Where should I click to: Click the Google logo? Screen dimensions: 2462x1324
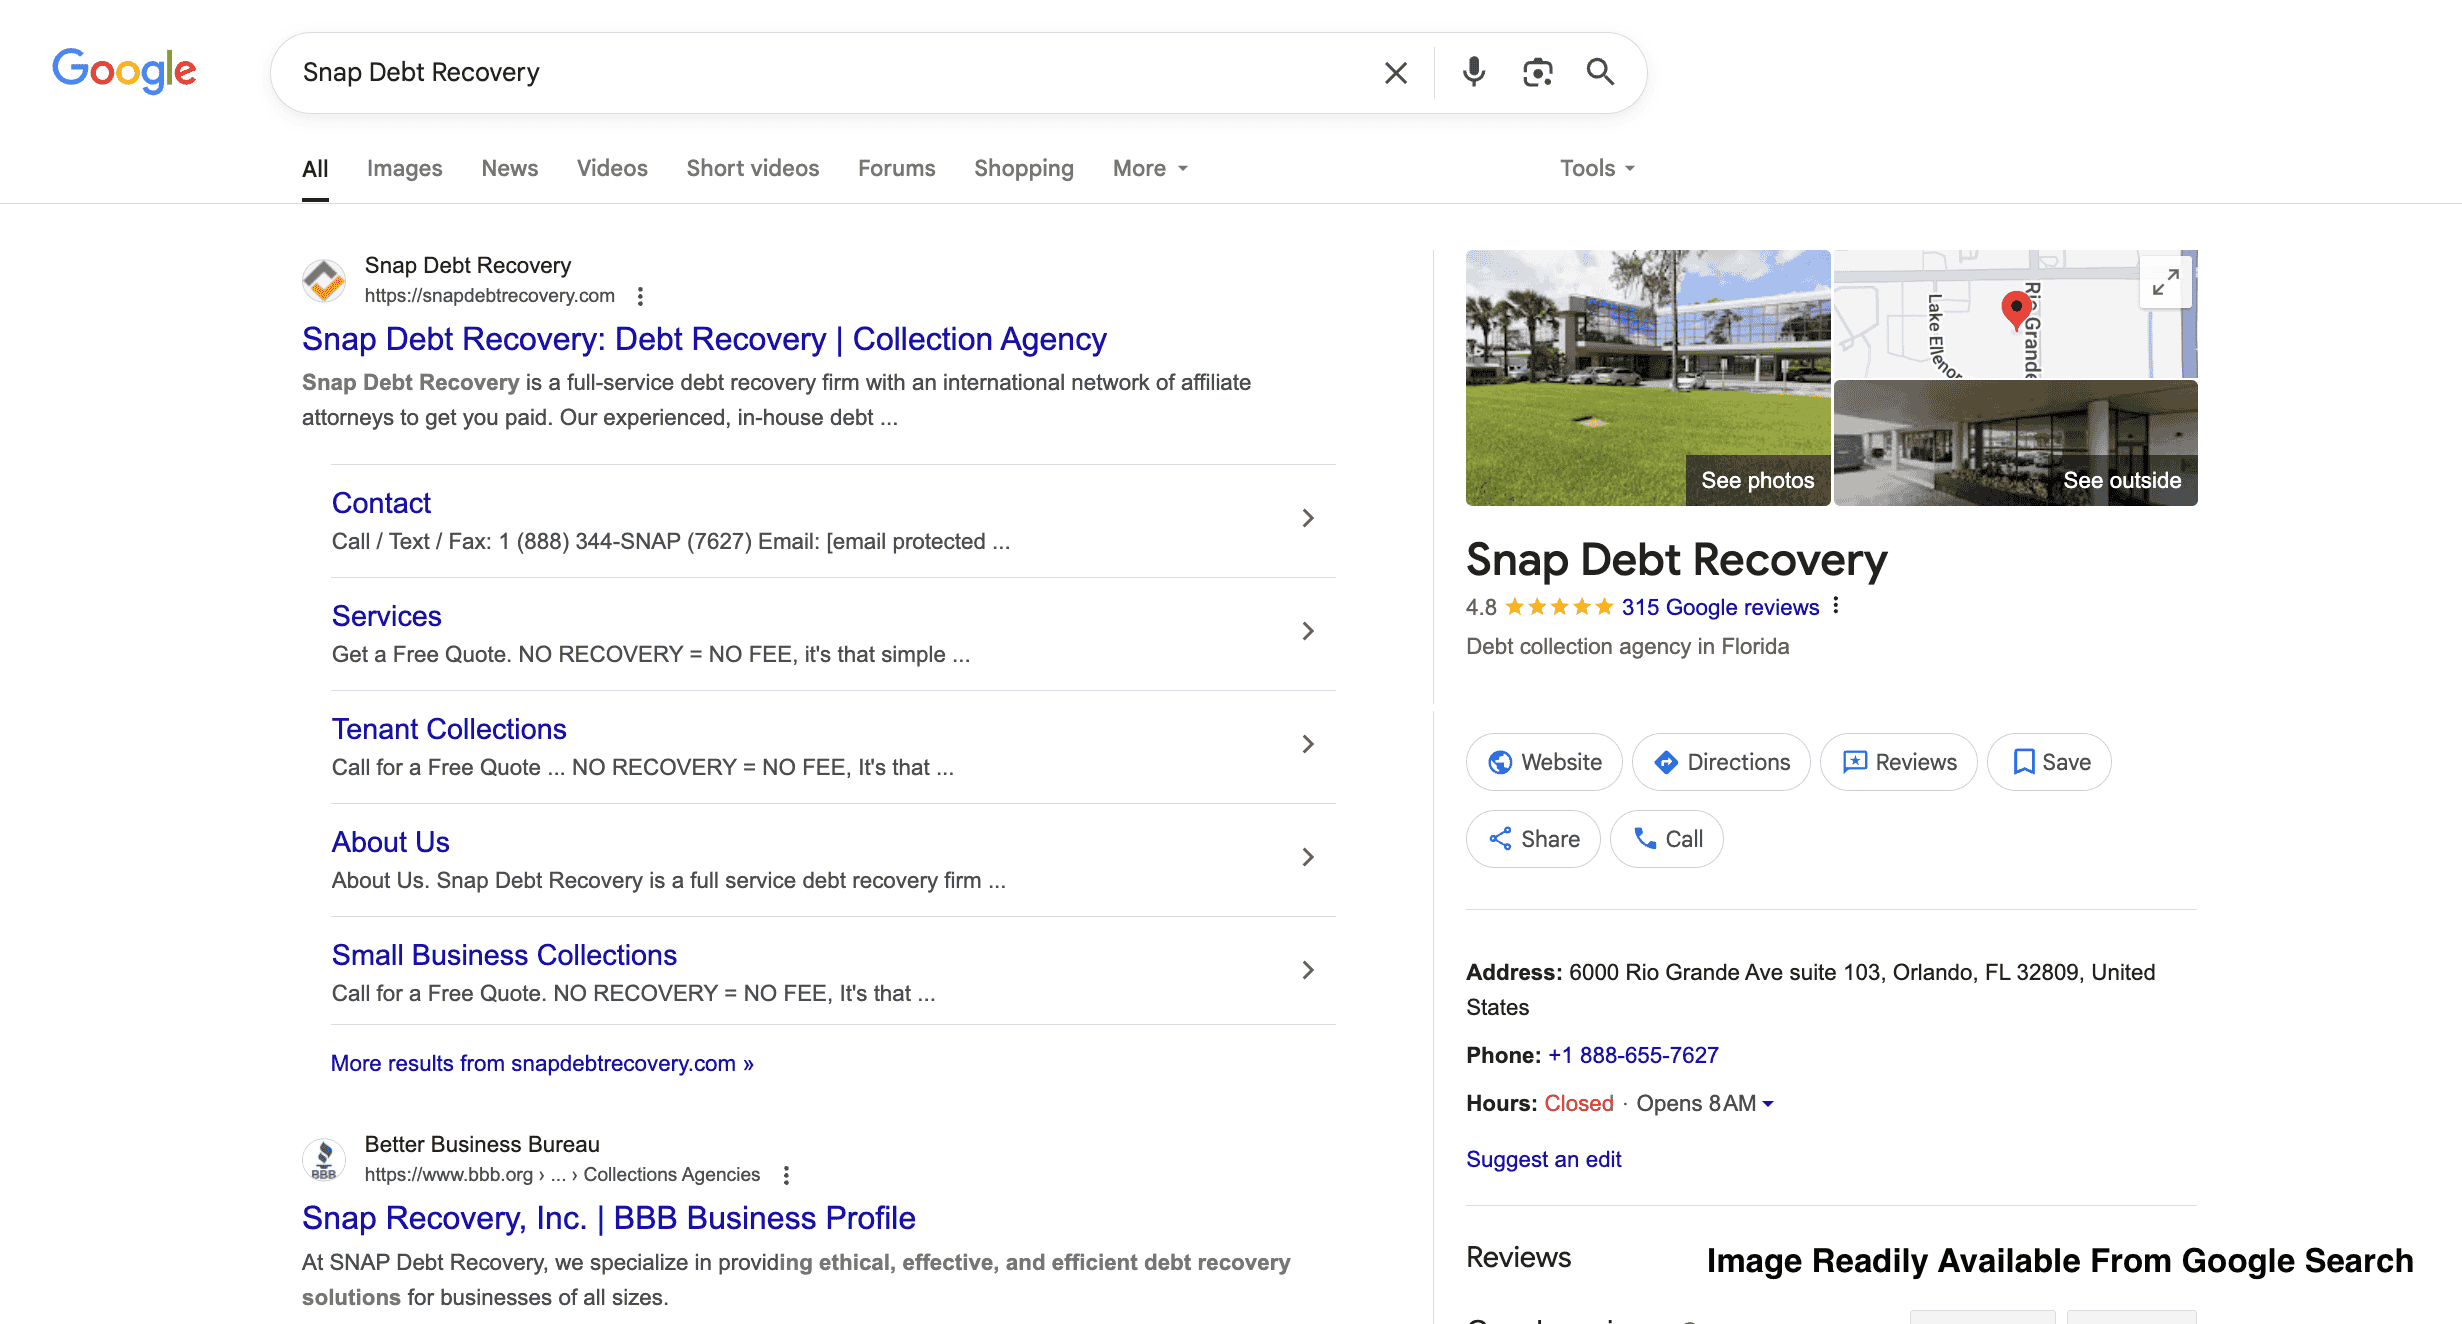124,71
